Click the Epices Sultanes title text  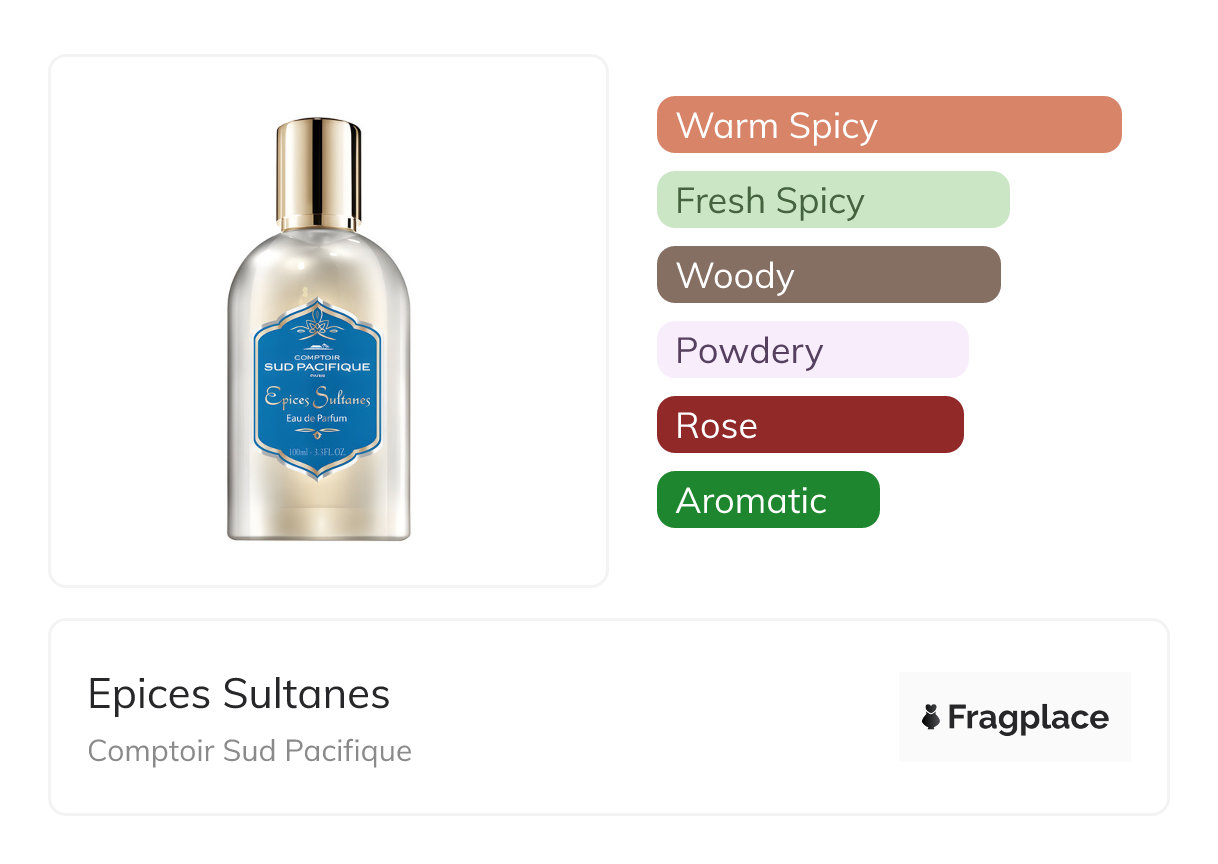coord(239,694)
